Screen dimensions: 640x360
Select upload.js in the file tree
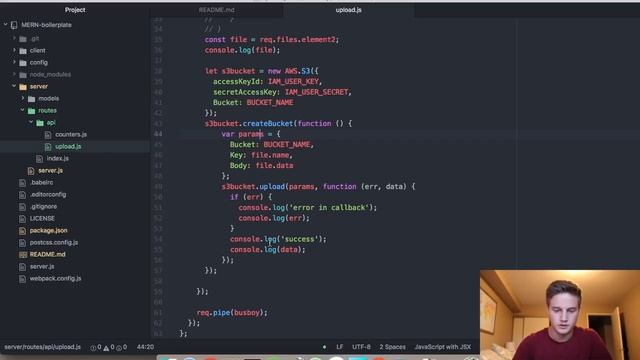(x=68, y=146)
